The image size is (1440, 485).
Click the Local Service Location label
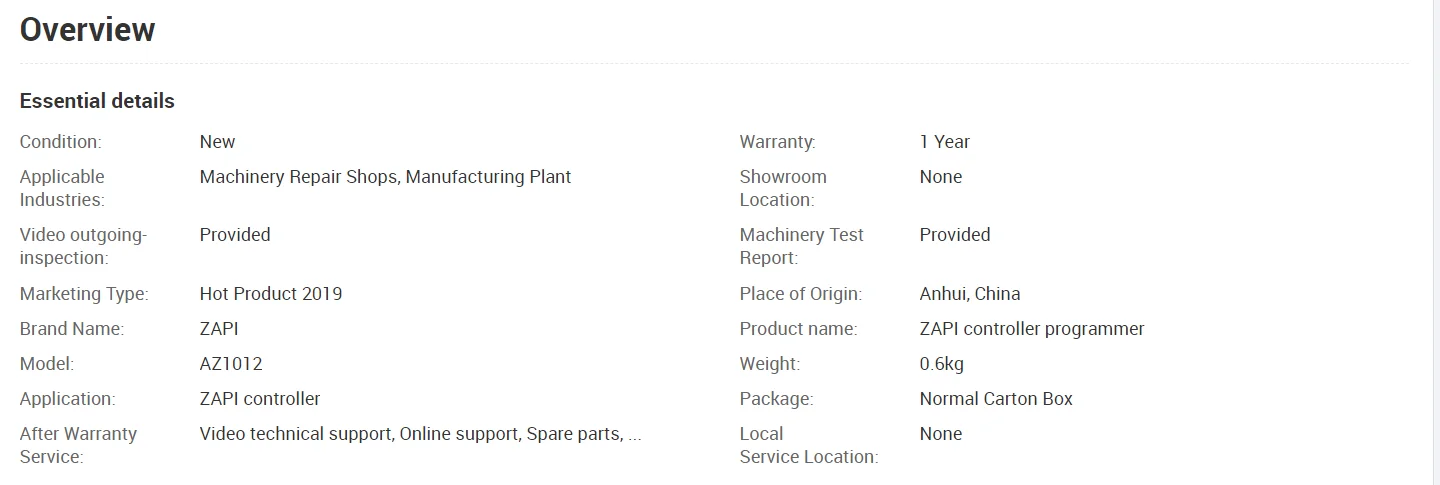[x=808, y=445]
